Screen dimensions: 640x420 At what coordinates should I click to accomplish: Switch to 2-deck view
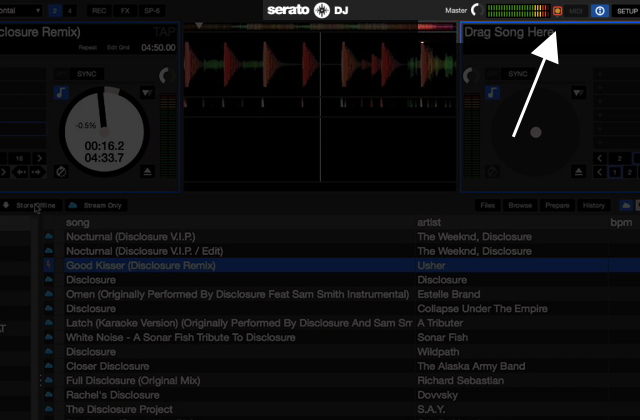[55, 11]
